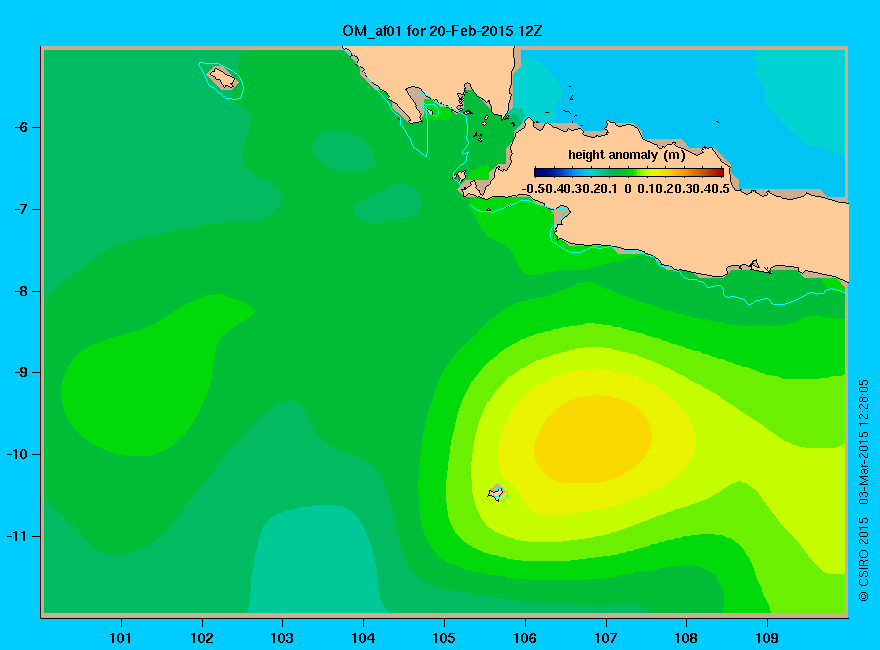880x650 pixels.
Task: Click the CSIRO 2015 copyright timestamp text
Action: (864, 491)
